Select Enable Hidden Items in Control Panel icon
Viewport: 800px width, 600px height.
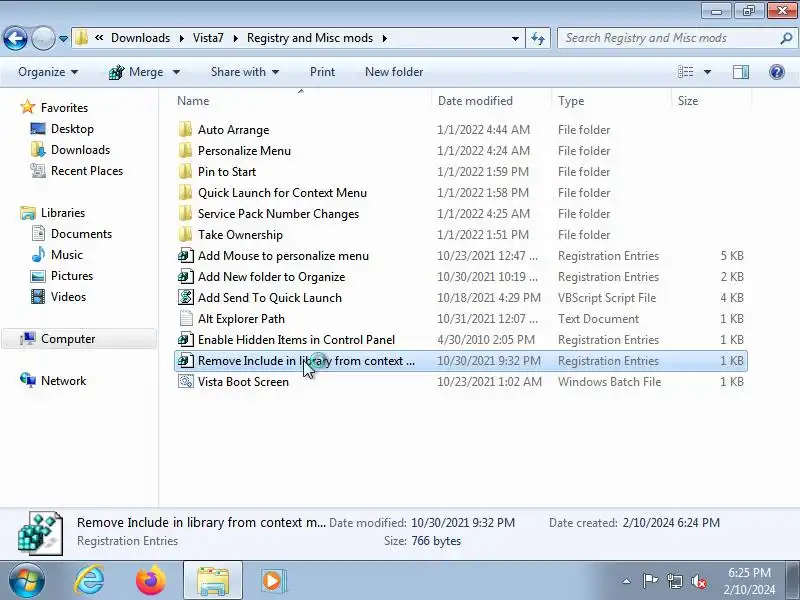[185, 340]
